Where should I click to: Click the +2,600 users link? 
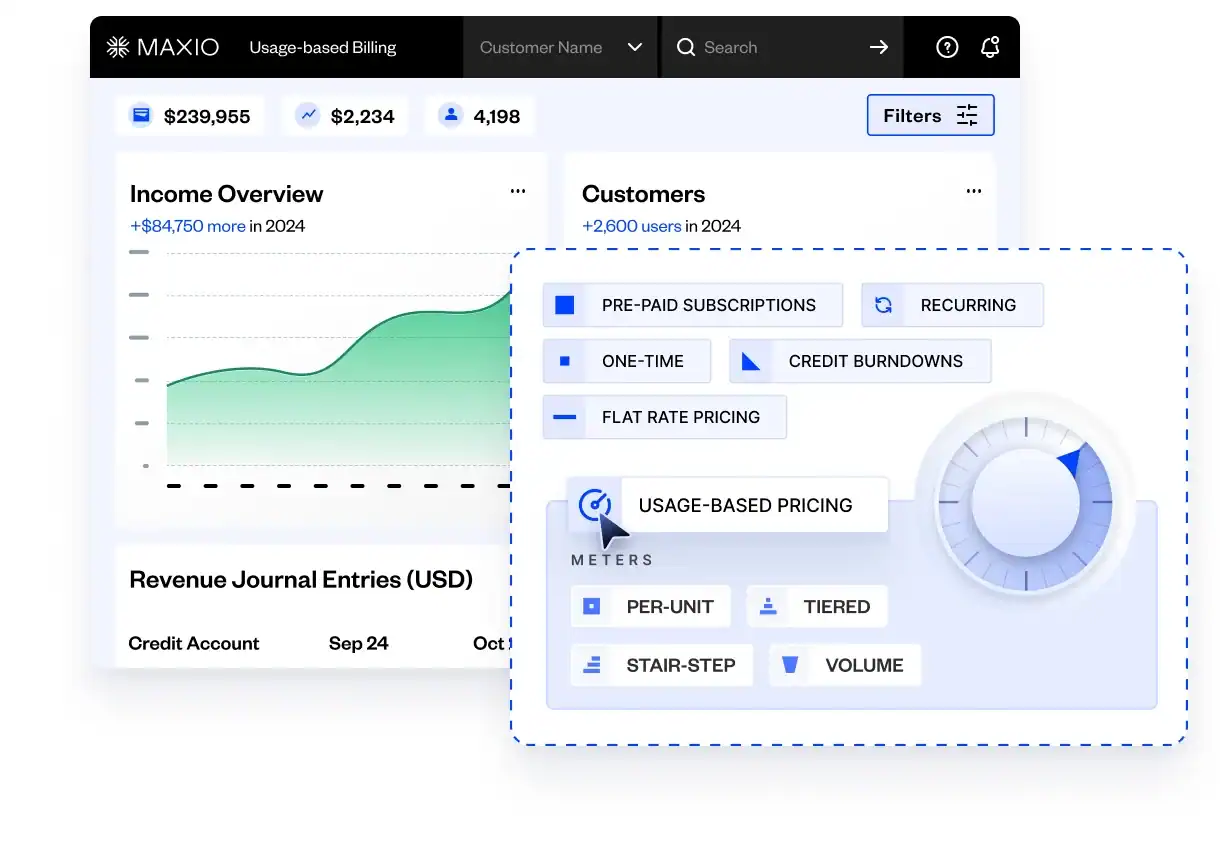coord(631,226)
